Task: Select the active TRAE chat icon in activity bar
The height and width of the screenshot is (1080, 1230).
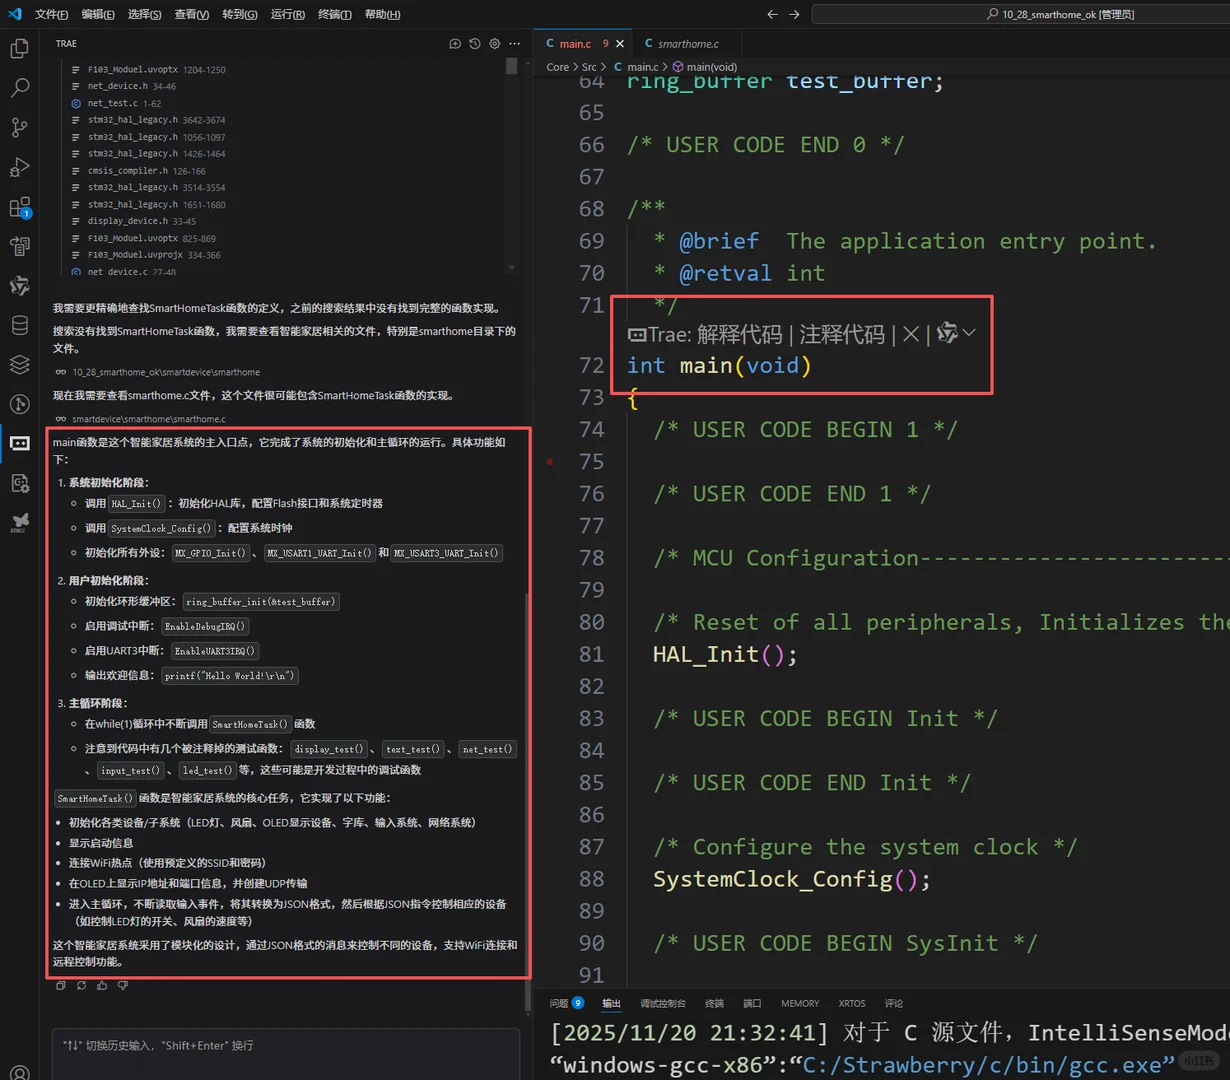Action: click(19, 443)
